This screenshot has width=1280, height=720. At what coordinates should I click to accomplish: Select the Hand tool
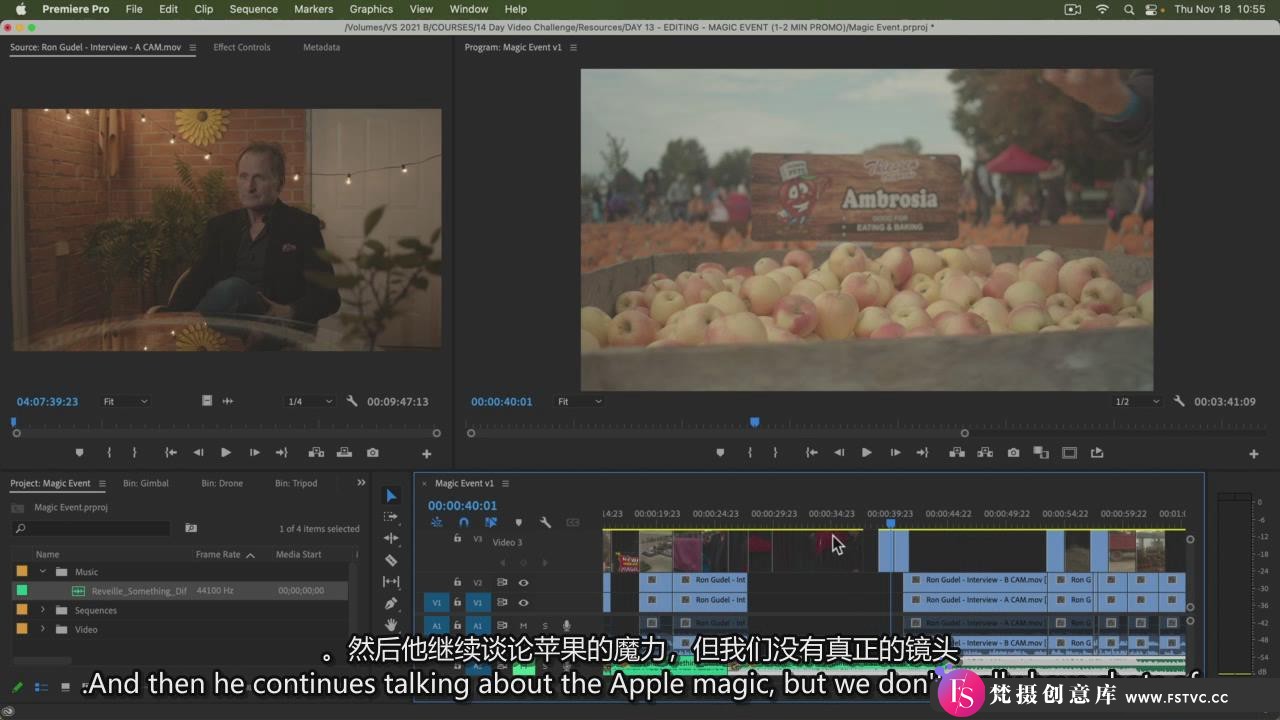(x=391, y=624)
